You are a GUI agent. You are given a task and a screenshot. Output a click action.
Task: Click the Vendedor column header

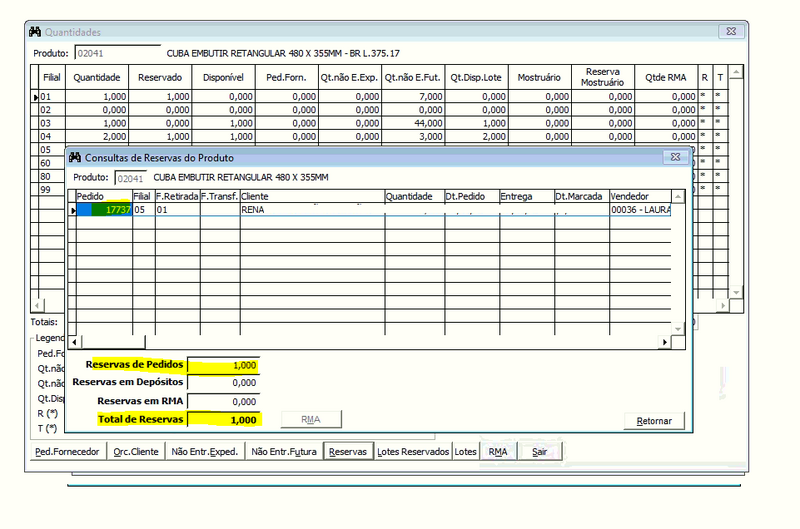coord(640,196)
